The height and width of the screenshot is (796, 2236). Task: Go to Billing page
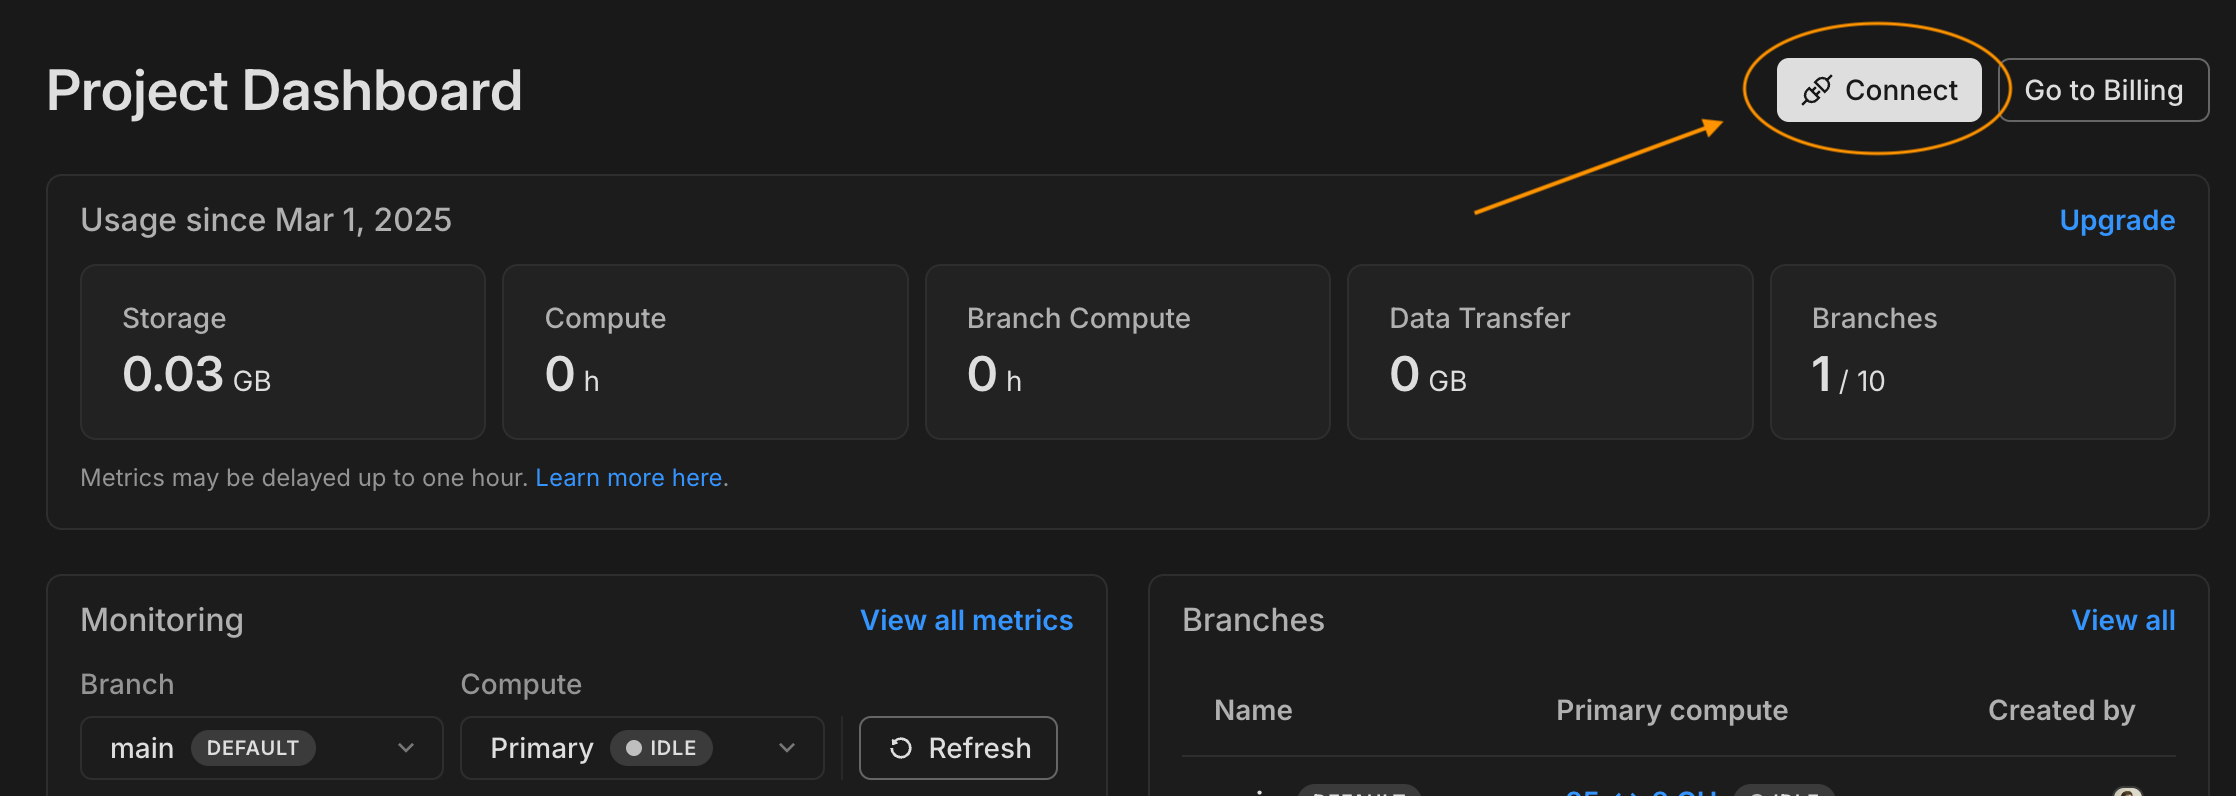2103,90
